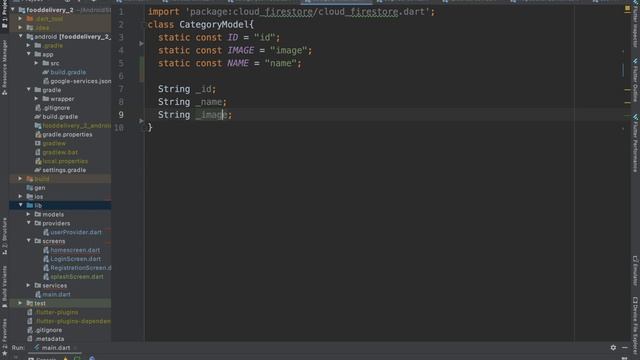The width and height of the screenshot is (640, 360).
Task: Open LoginScreen.dart file
Action: click(x=72, y=259)
